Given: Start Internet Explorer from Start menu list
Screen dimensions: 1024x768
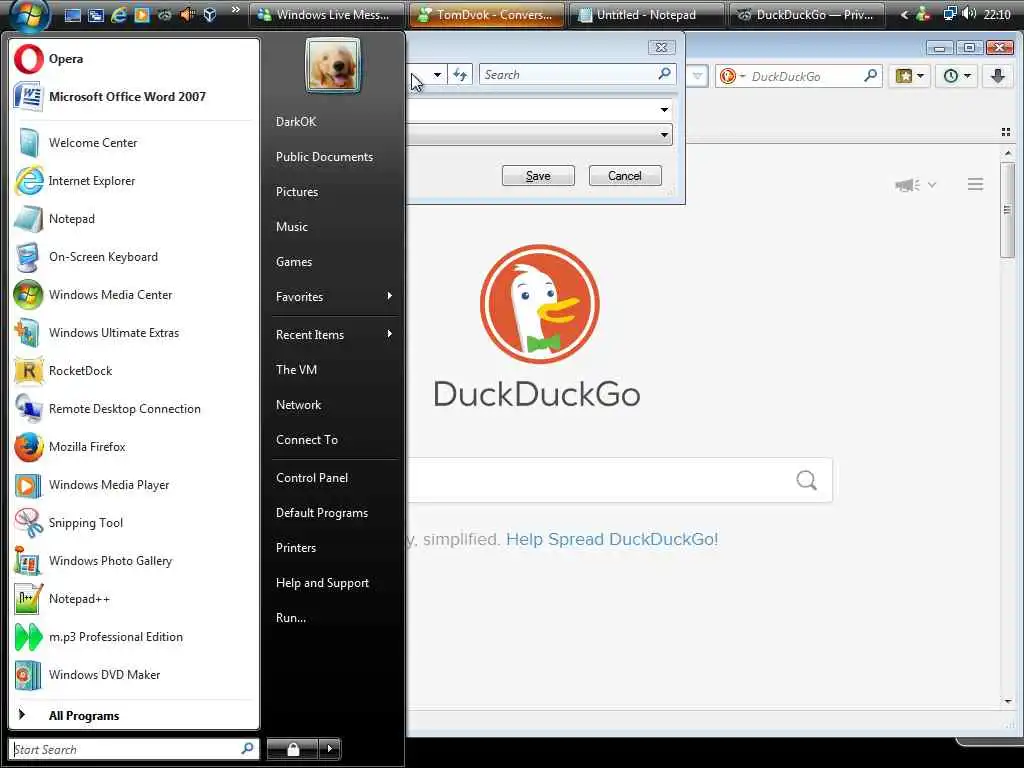Looking at the screenshot, I should [x=133, y=180].
